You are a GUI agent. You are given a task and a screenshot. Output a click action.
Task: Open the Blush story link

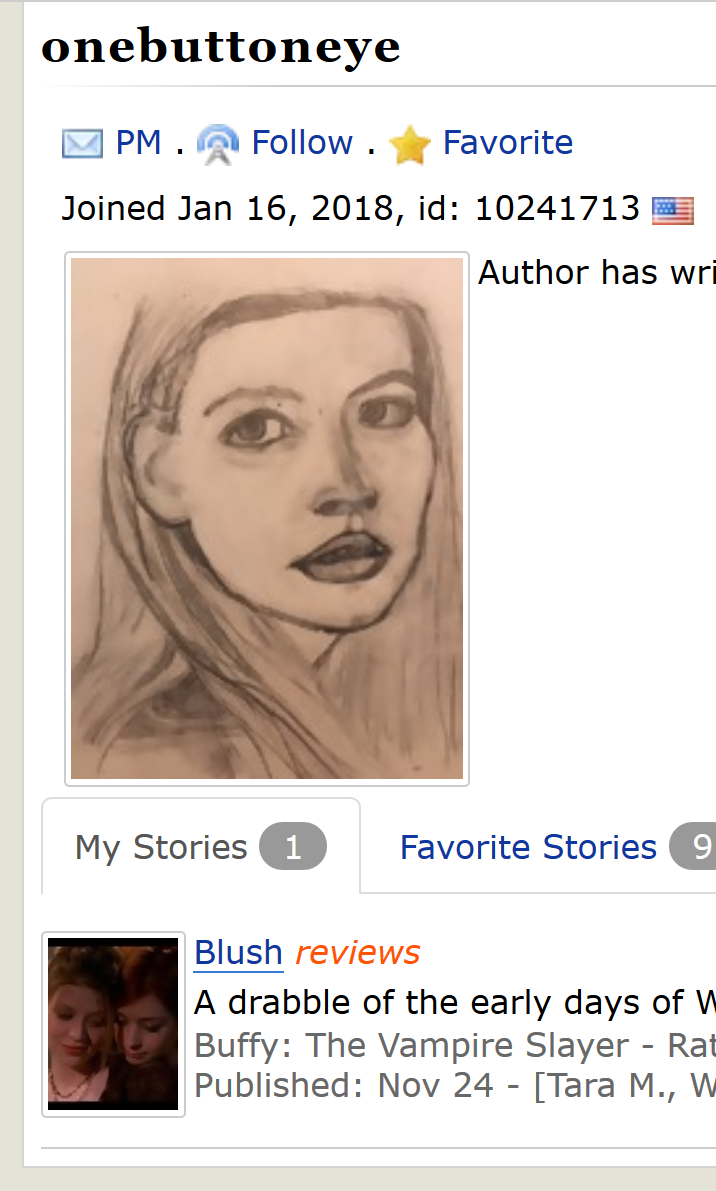pos(238,952)
